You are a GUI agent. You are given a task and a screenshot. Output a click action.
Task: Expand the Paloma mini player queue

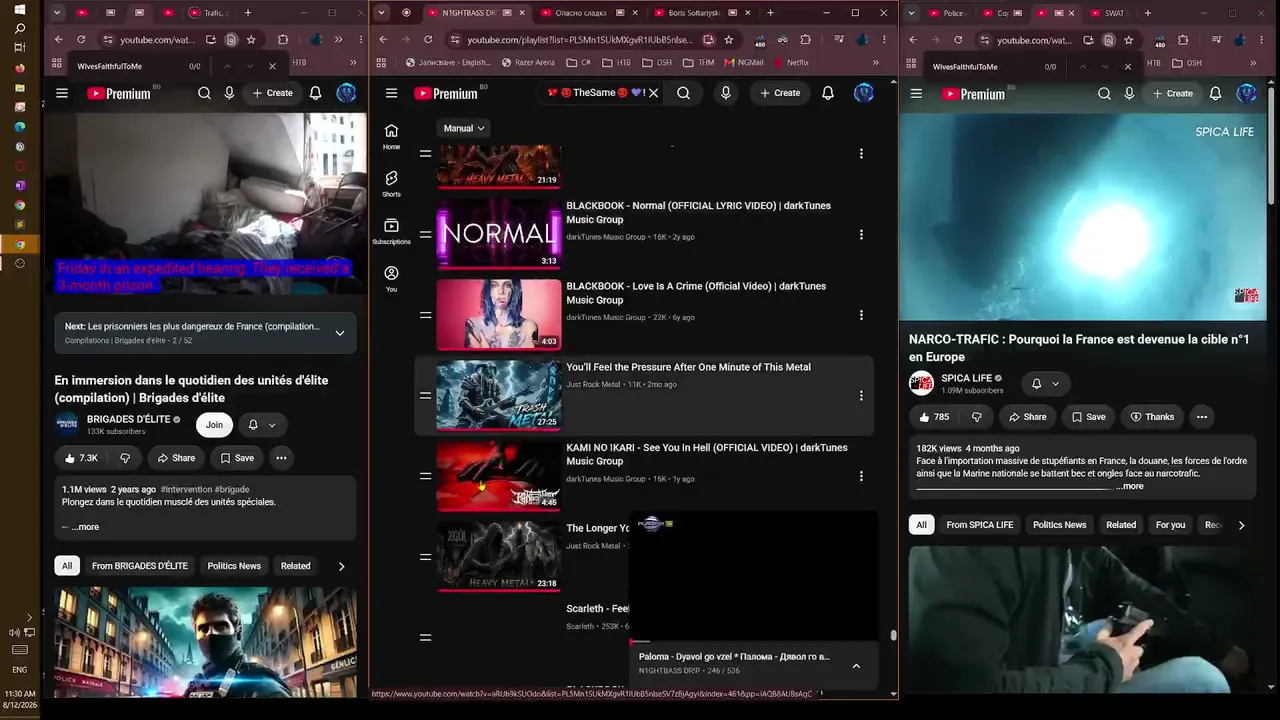pos(856,665)
